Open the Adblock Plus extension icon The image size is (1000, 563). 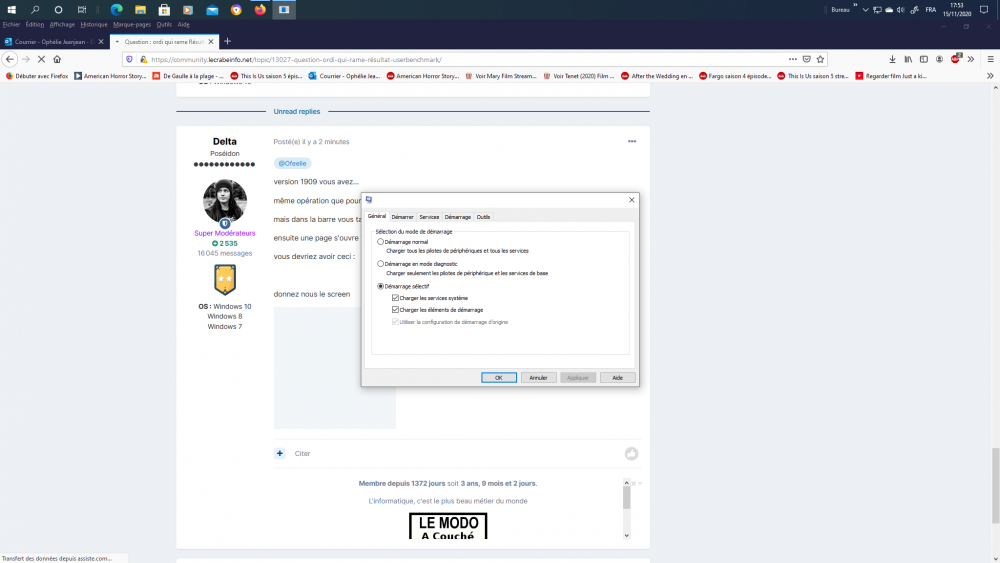point(955,59)
